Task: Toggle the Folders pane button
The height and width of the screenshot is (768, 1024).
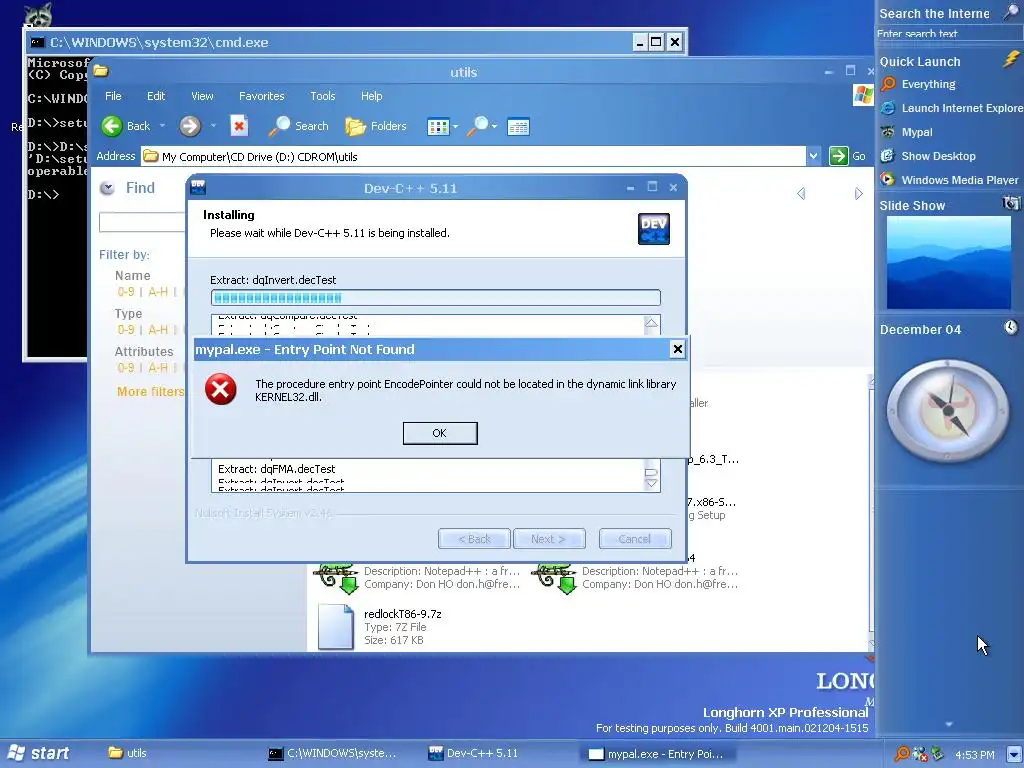Action: [376, 126]
